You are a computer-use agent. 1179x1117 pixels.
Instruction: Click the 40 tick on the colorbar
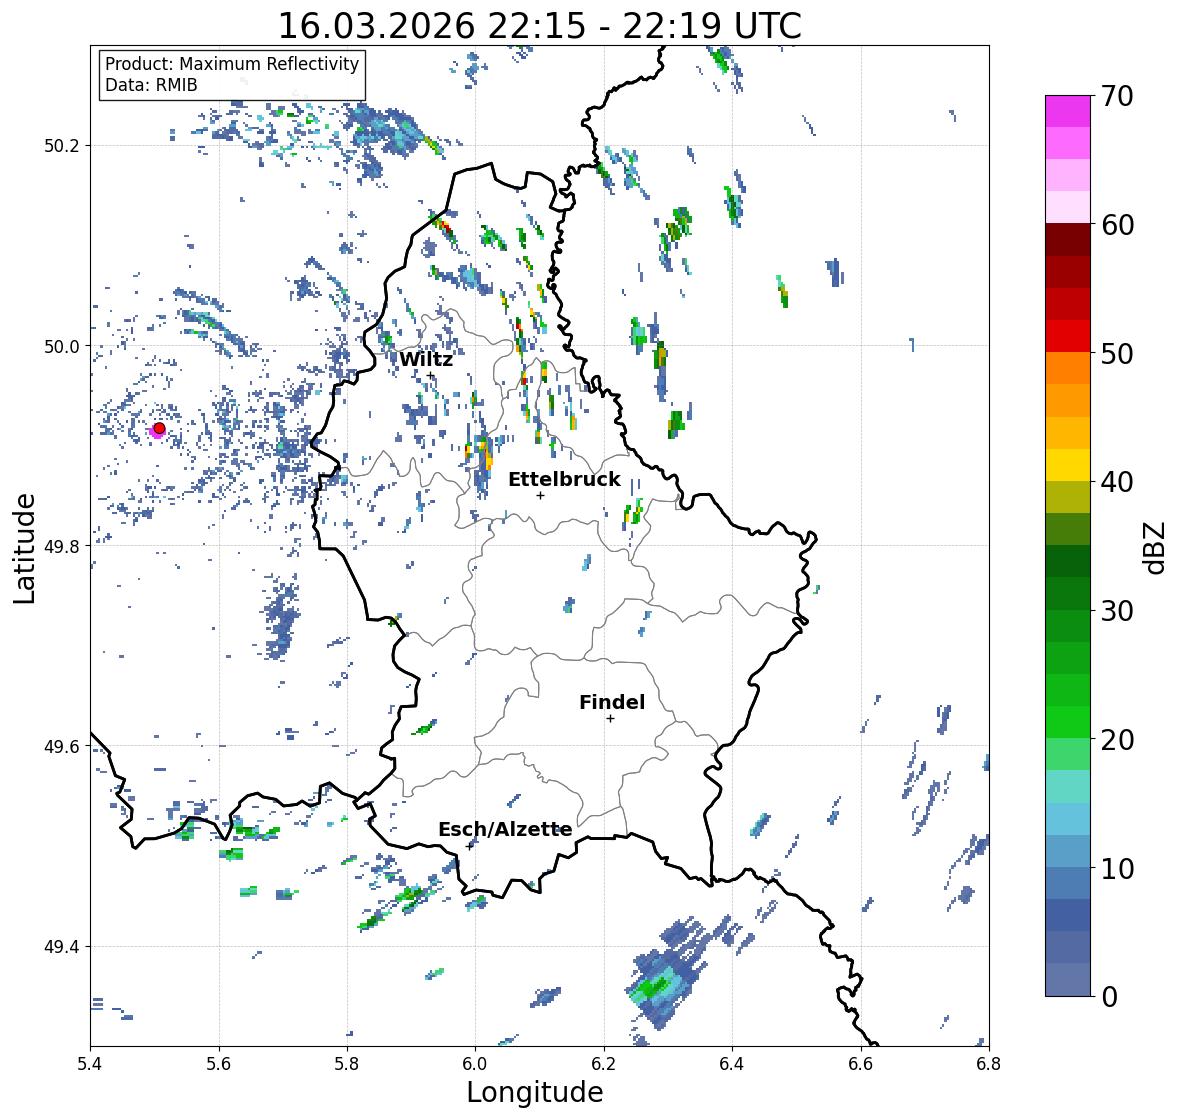click(1117, 482)
